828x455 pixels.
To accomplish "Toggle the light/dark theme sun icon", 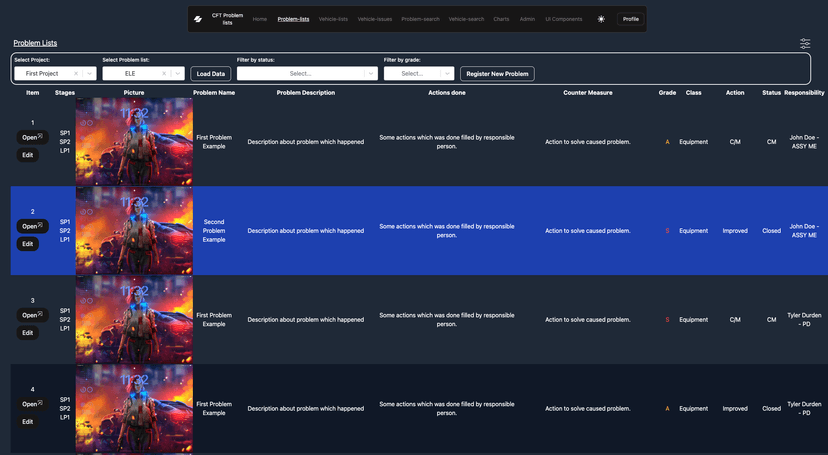I will click(601, 19).
